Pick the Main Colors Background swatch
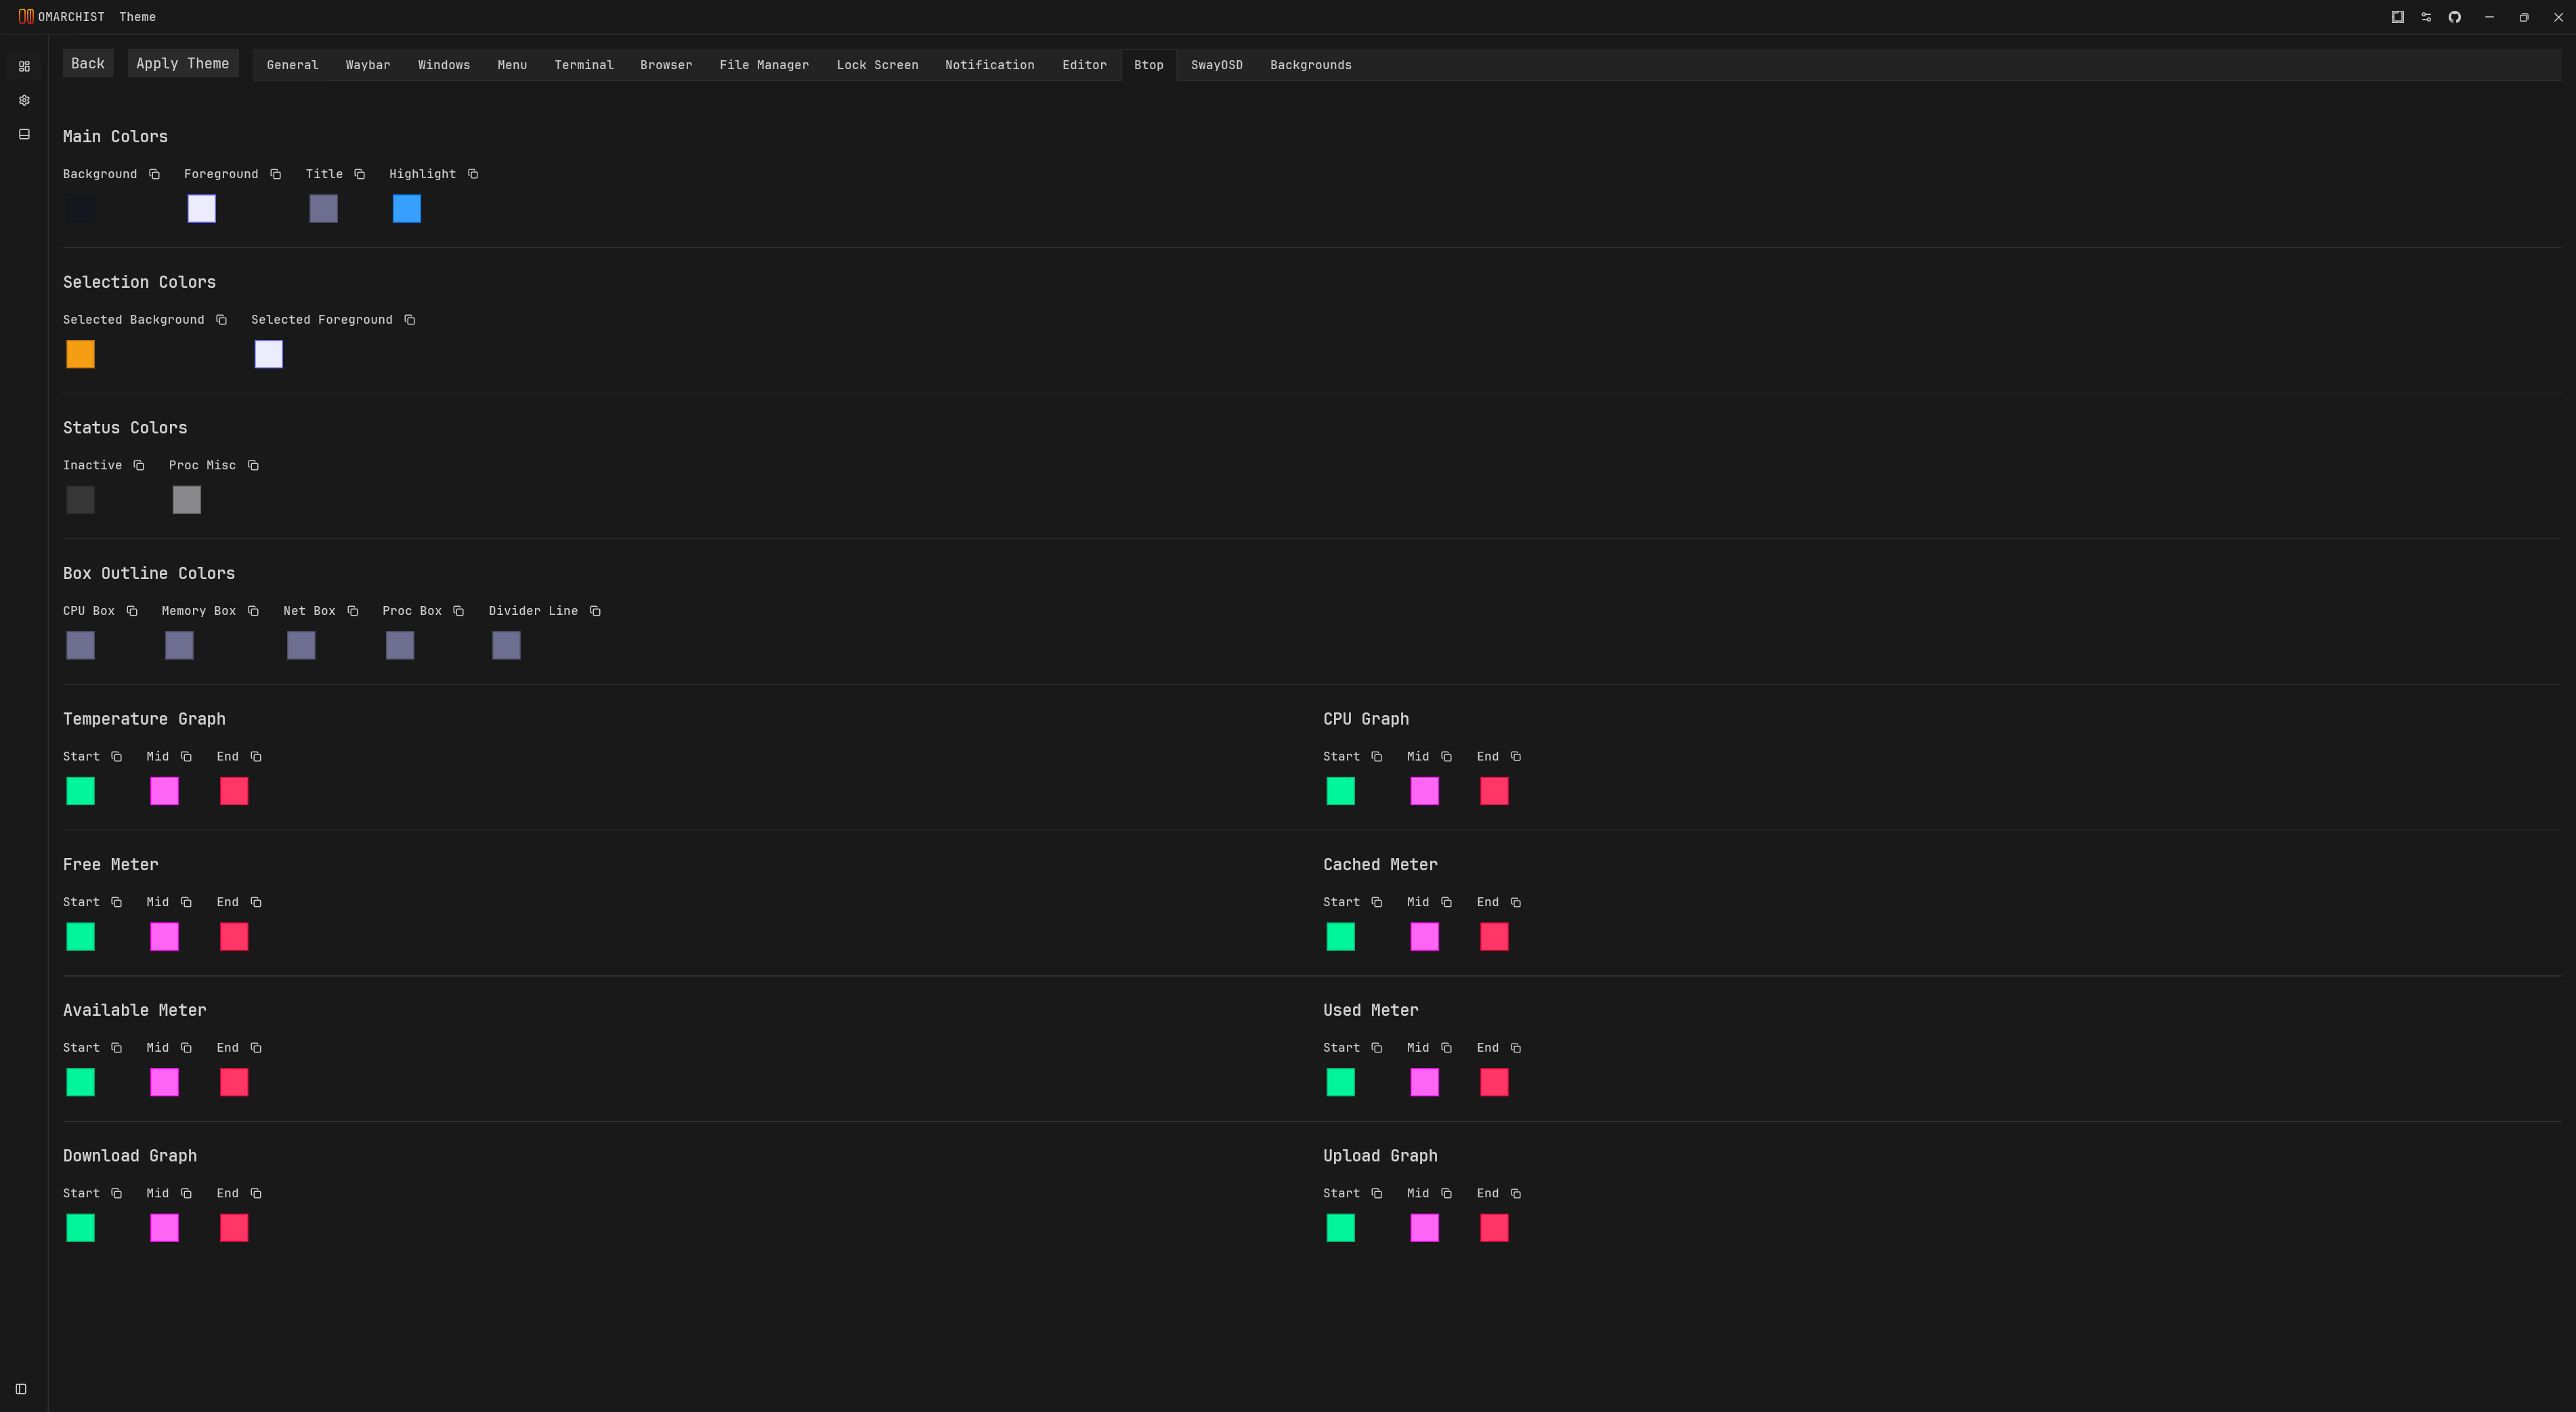 (x=80, y=209)
